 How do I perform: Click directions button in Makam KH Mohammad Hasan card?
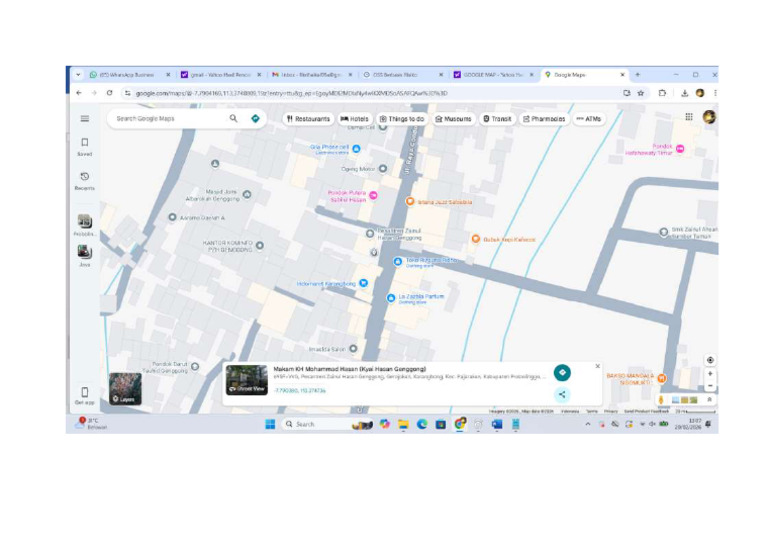pyautogui.click(x=562, y=373)
